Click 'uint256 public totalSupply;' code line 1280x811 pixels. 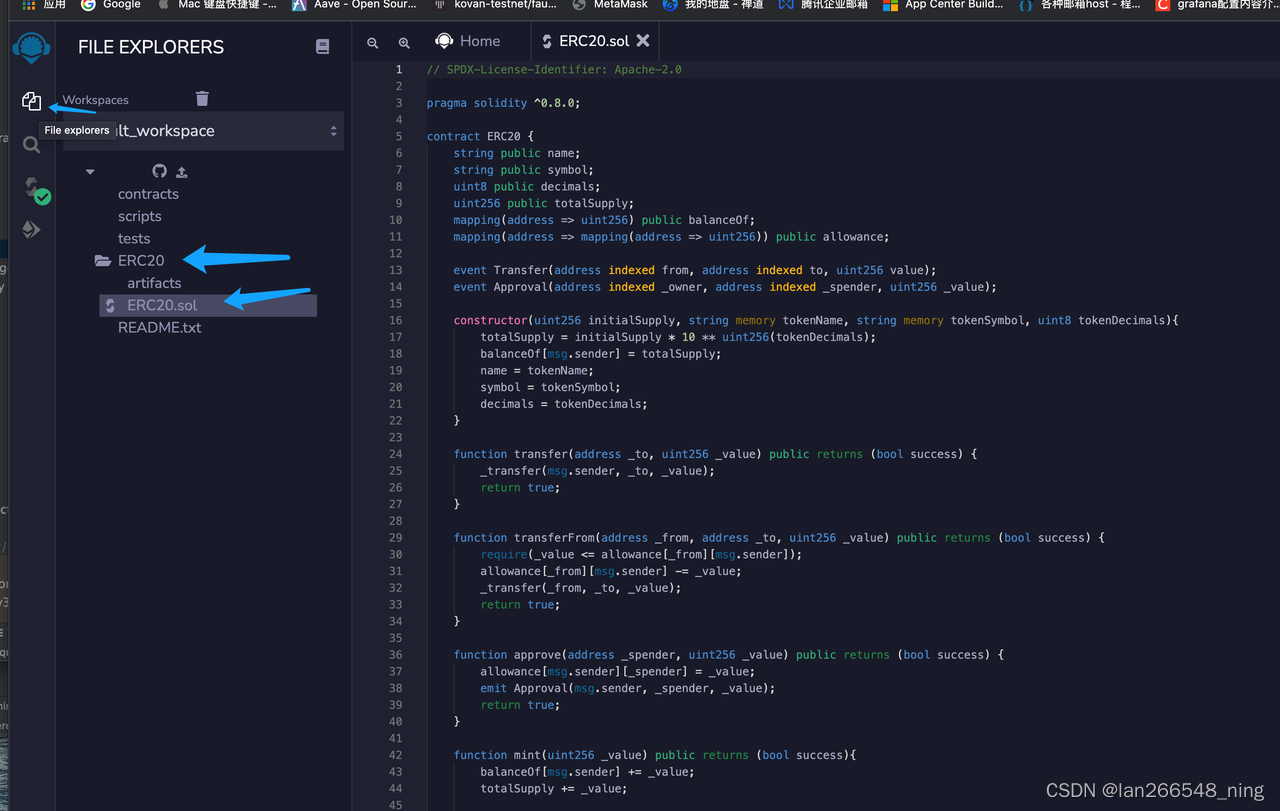tap(544, 203)
